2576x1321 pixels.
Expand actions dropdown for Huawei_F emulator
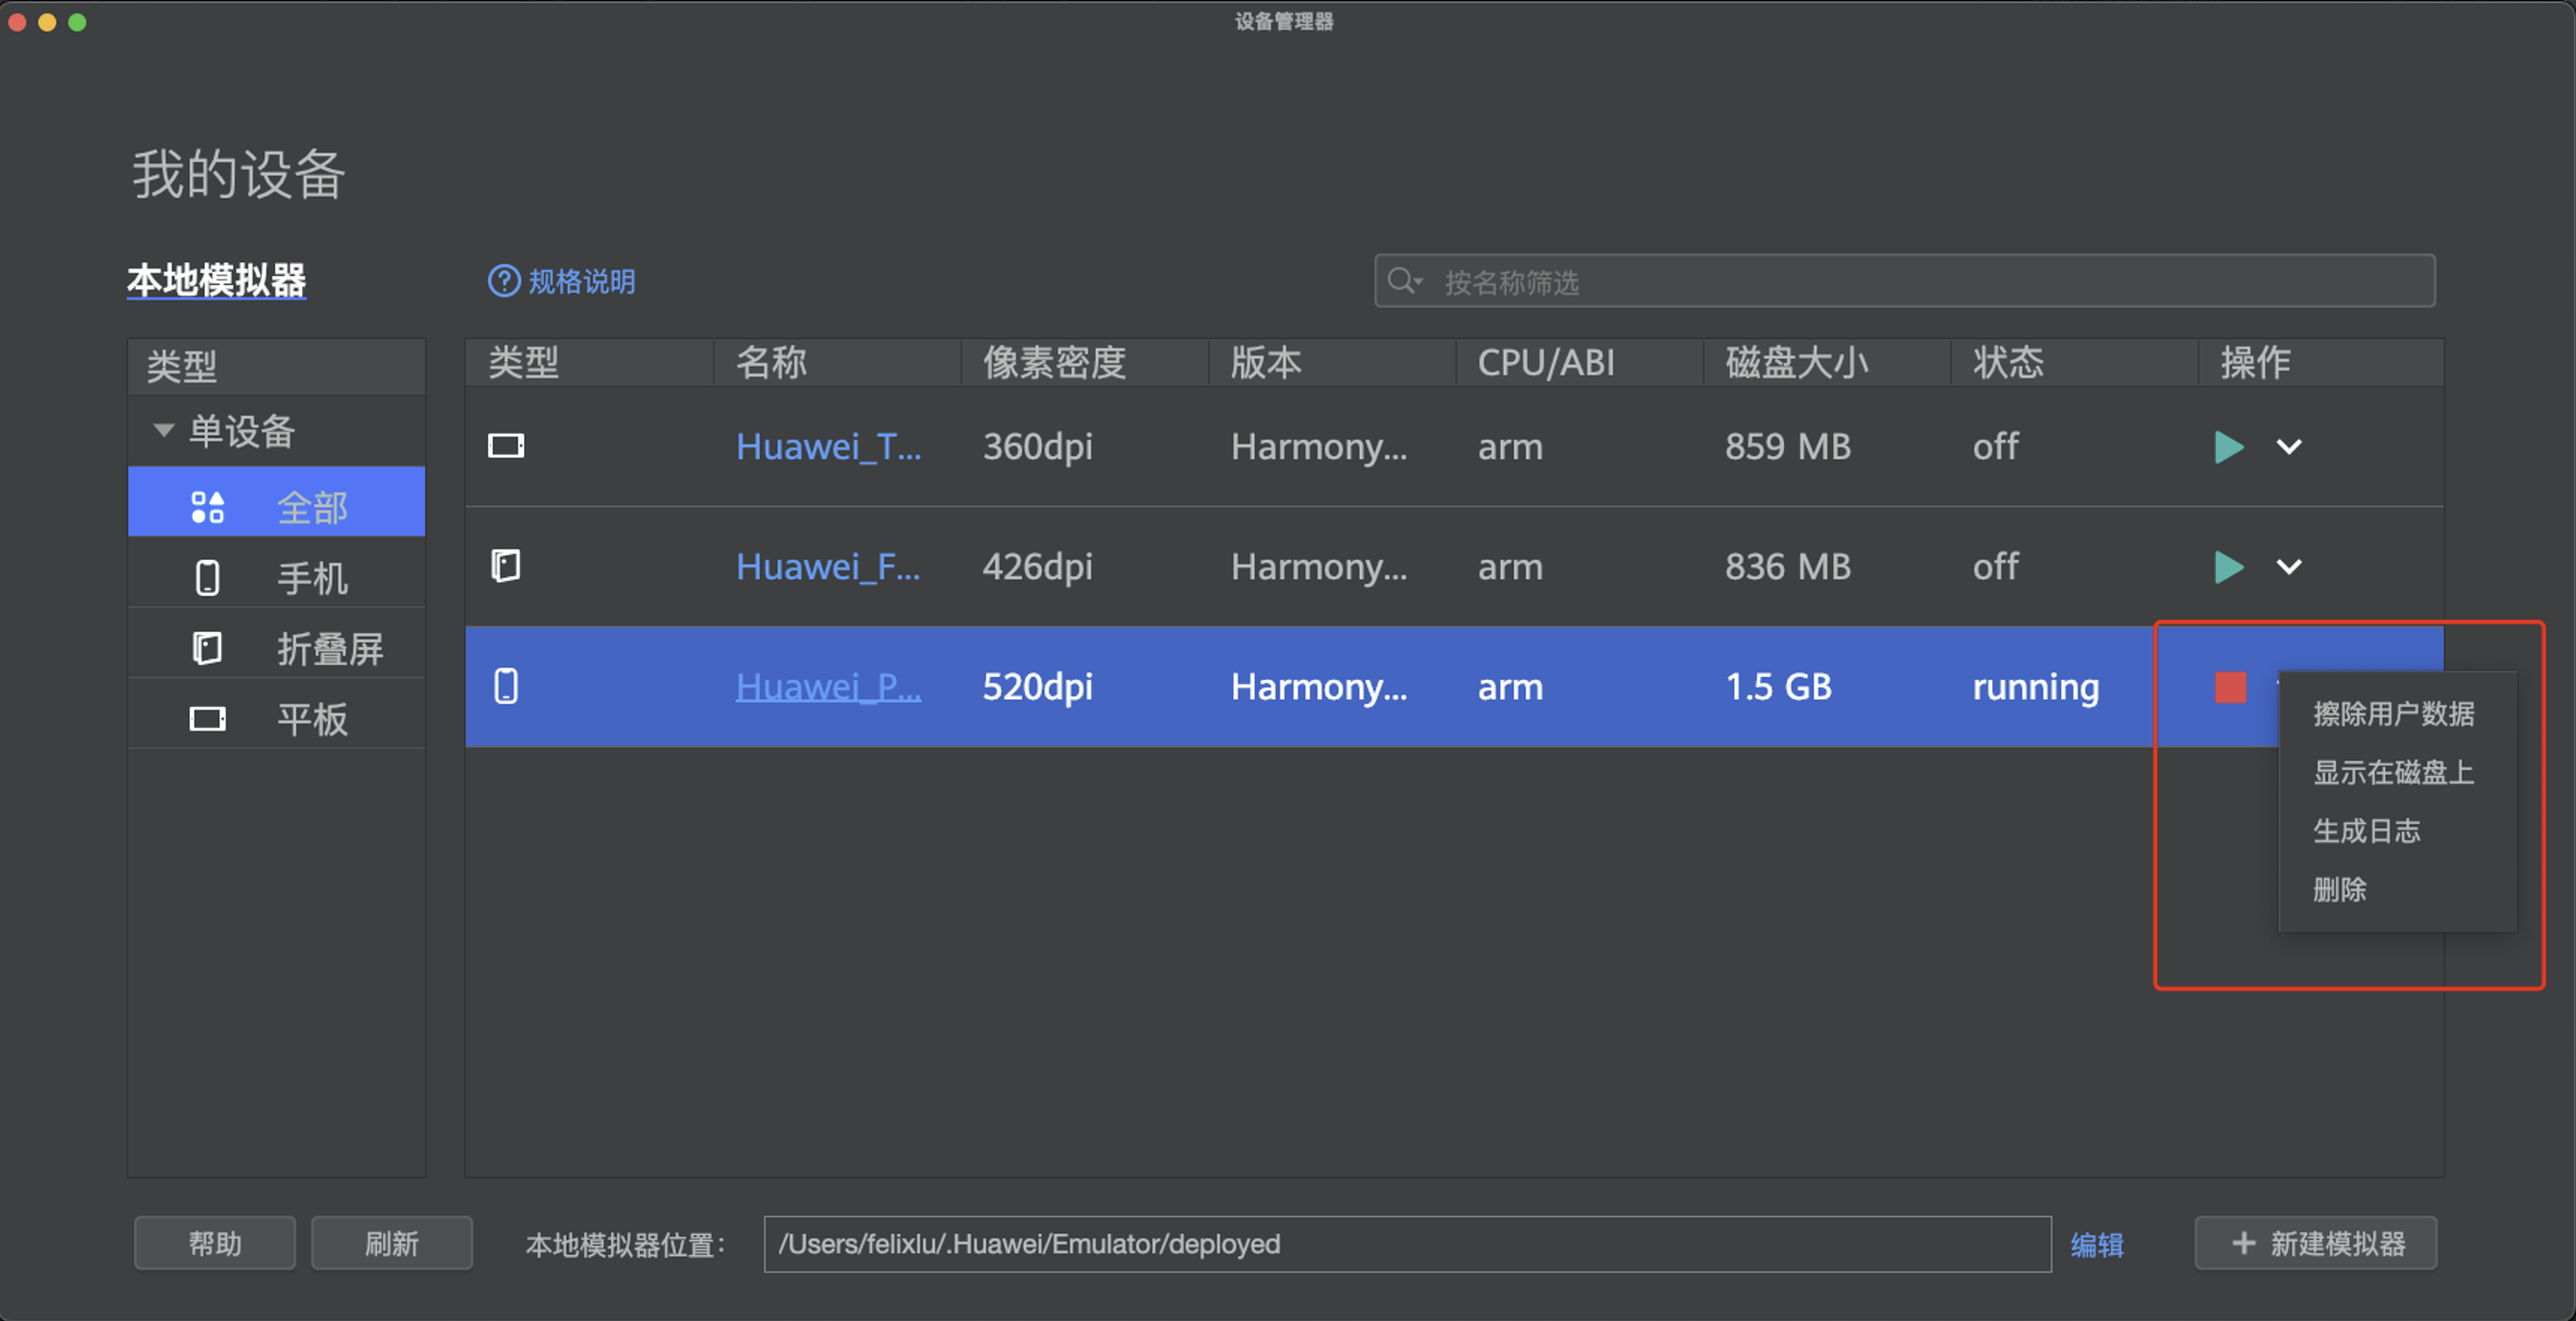click(2289, 567)
